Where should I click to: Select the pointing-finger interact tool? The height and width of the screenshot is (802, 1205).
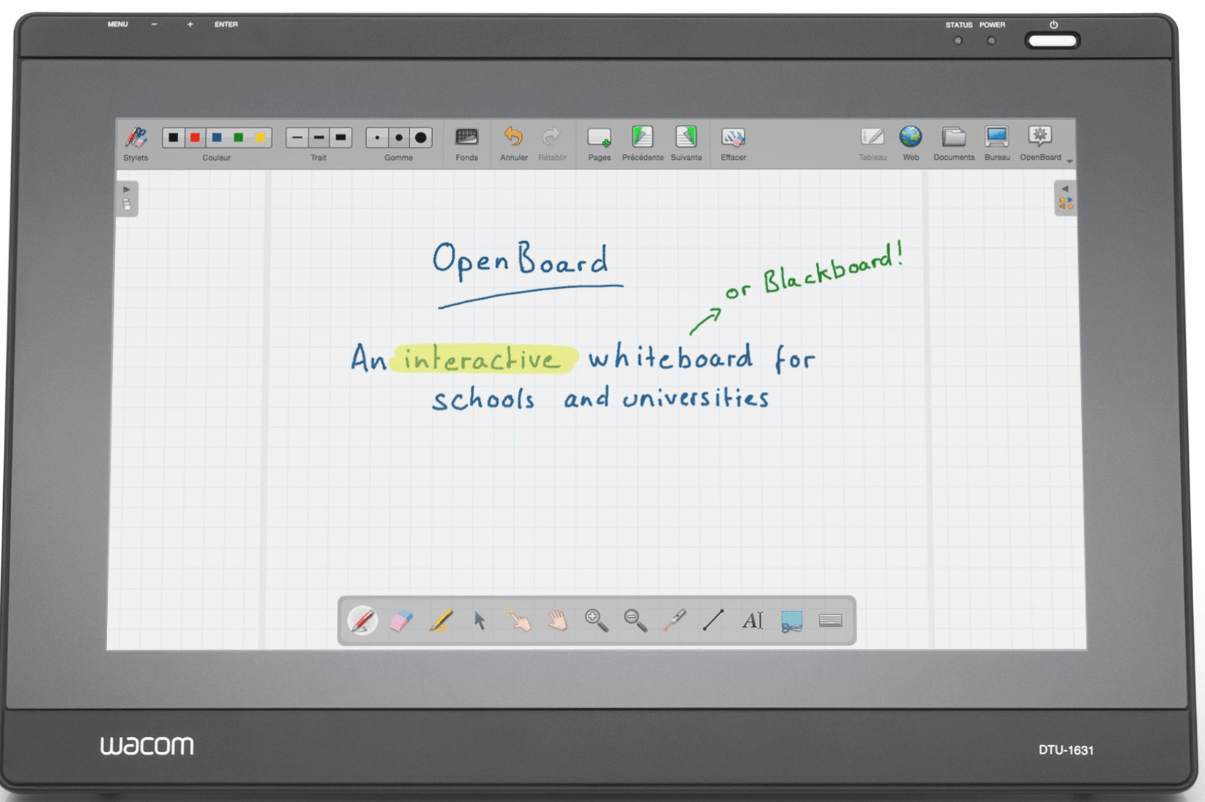point(518,621)
